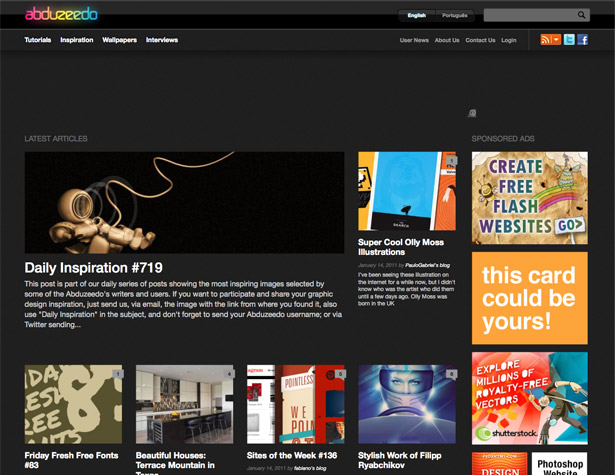Screen dimensions: 615x475
Task: Open Beautiful Houses kitchen thumbnail
Action: (184, 404)
